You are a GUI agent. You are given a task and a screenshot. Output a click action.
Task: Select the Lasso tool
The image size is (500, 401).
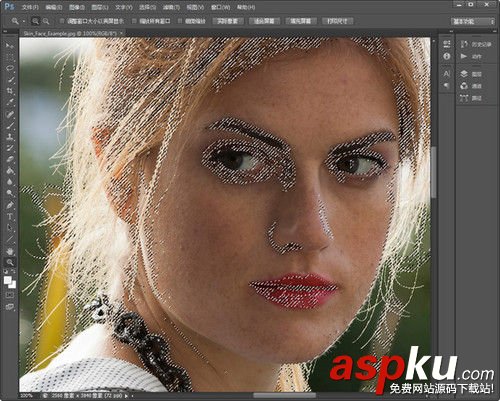coord(10,68)
